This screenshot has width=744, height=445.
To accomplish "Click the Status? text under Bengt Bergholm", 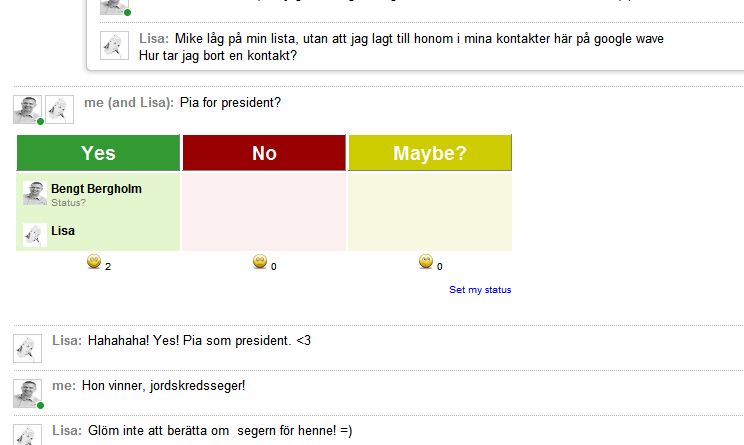I will pos(68,203).
